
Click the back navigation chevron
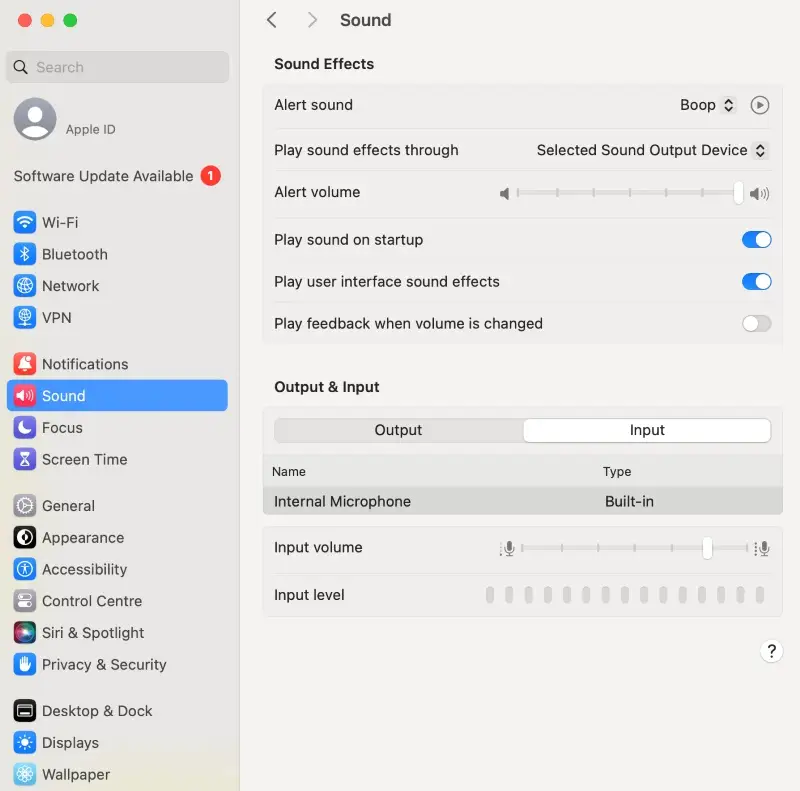272,19
